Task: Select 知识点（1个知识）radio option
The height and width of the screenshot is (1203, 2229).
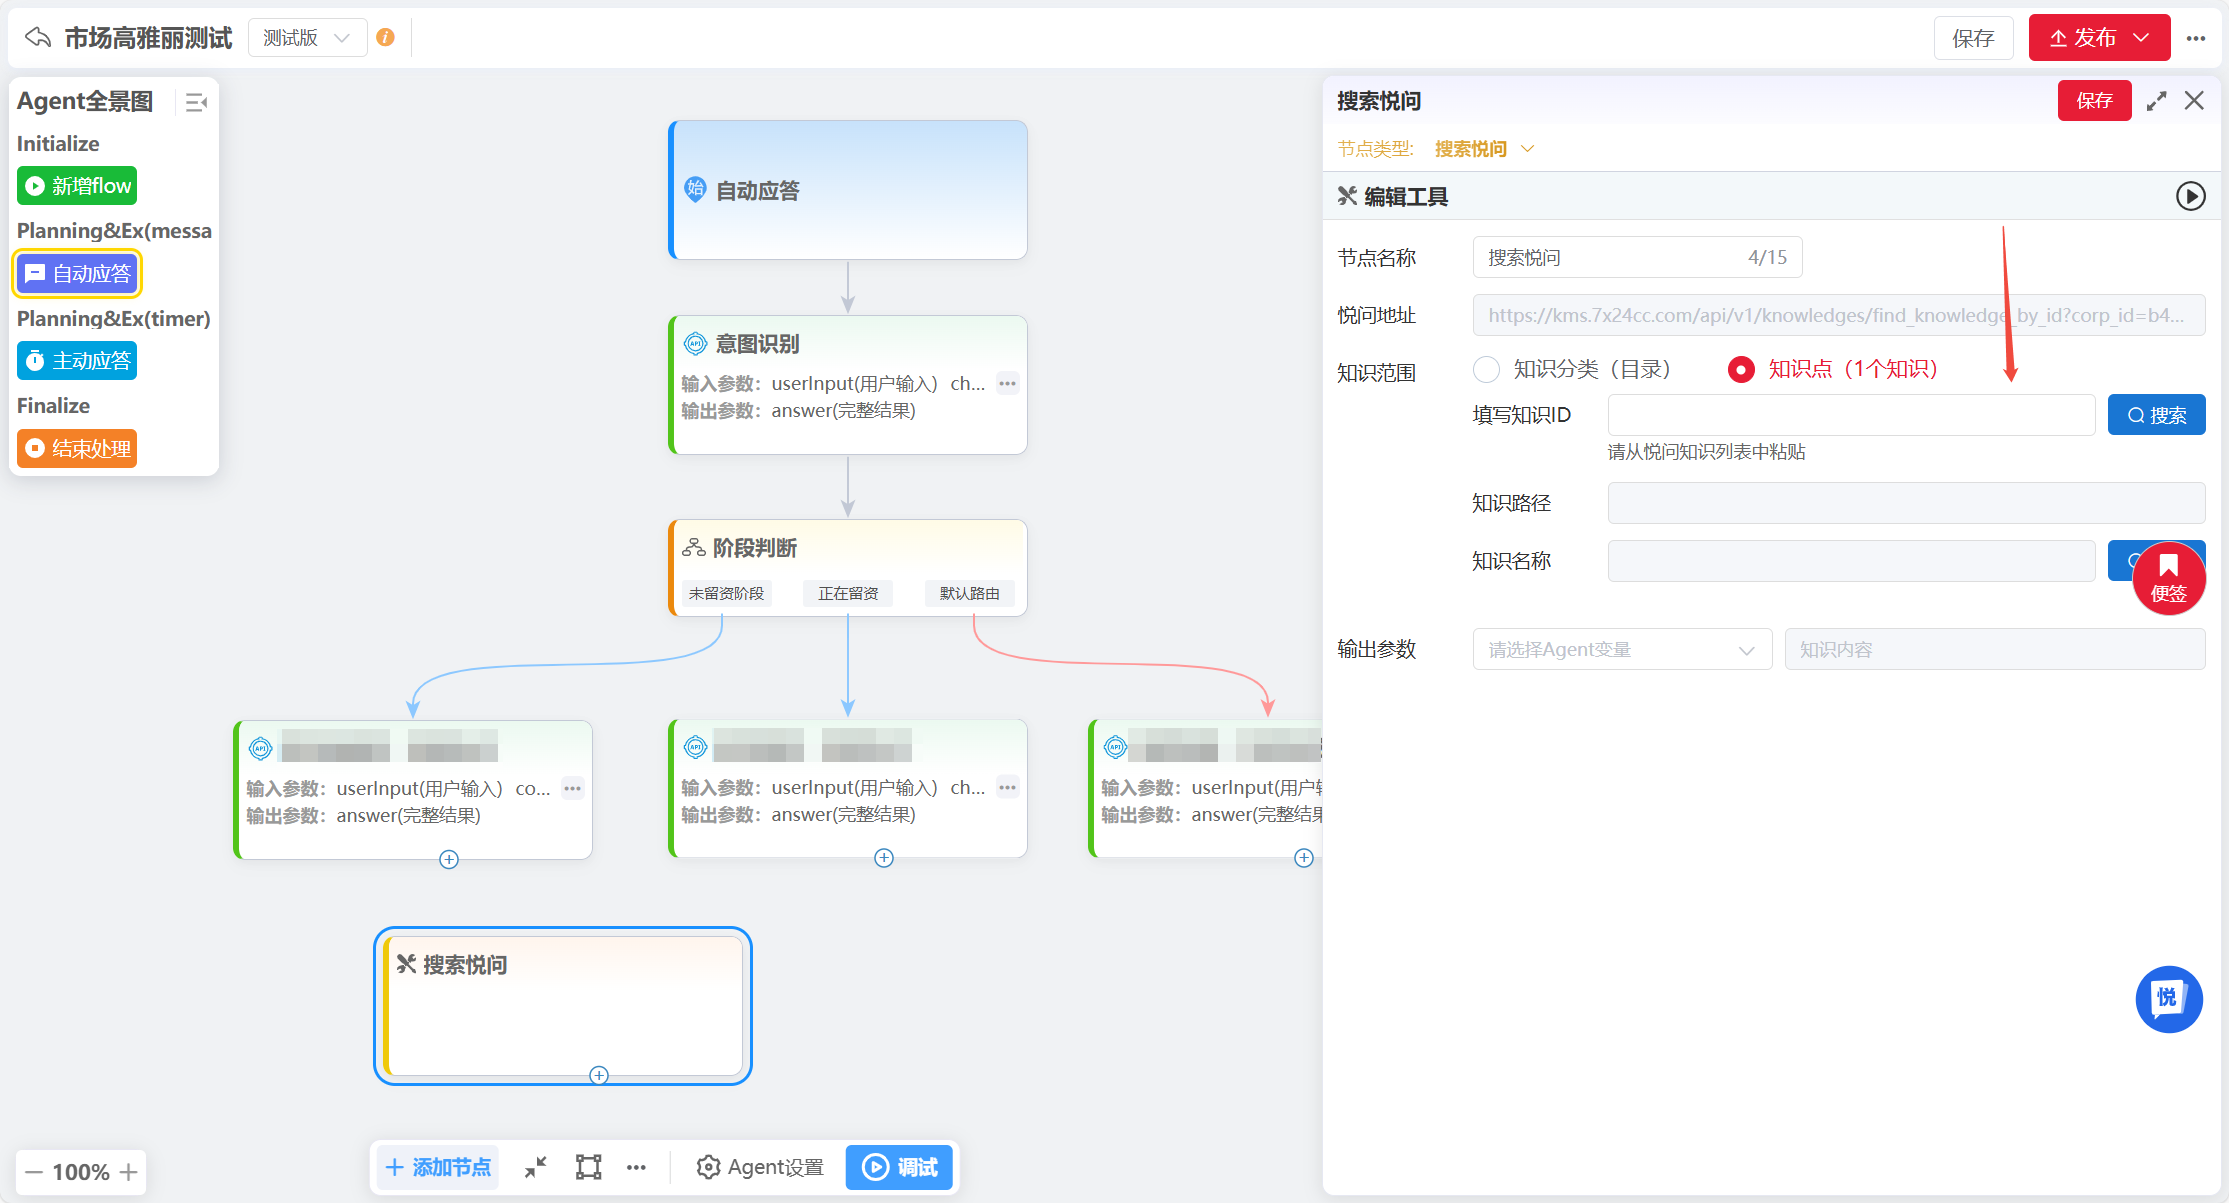Action: point(1741,369)
